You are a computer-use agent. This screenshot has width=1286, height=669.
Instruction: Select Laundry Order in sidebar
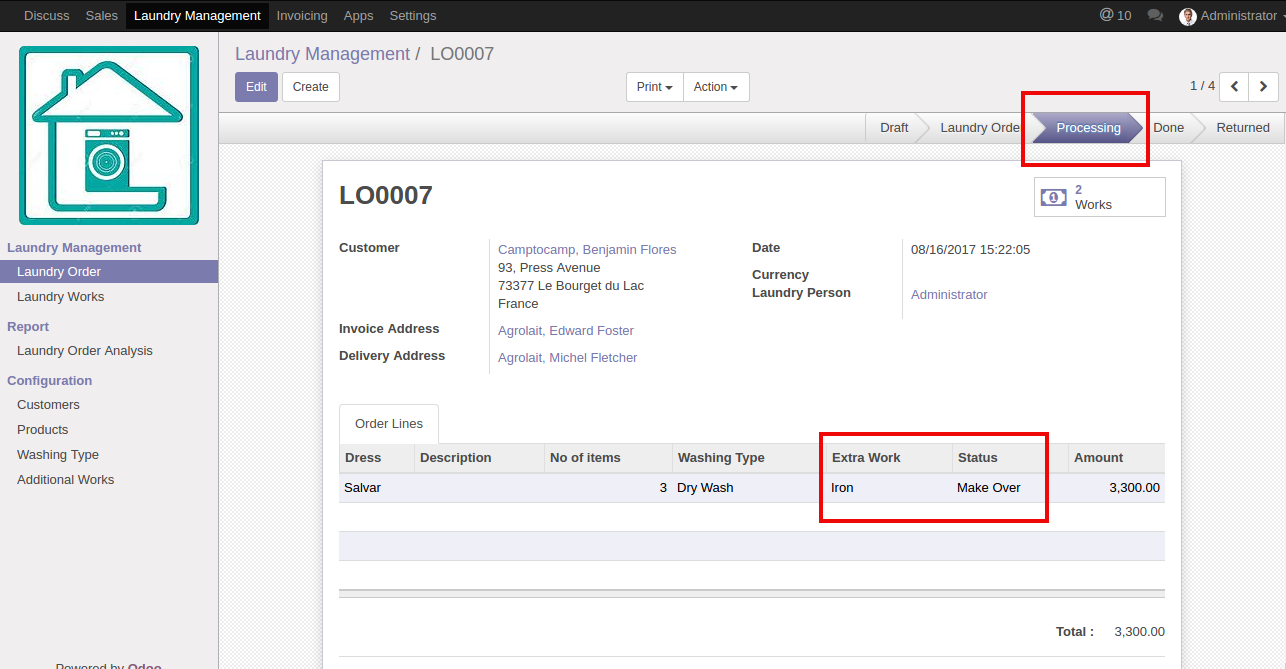(x=109, y=272)
